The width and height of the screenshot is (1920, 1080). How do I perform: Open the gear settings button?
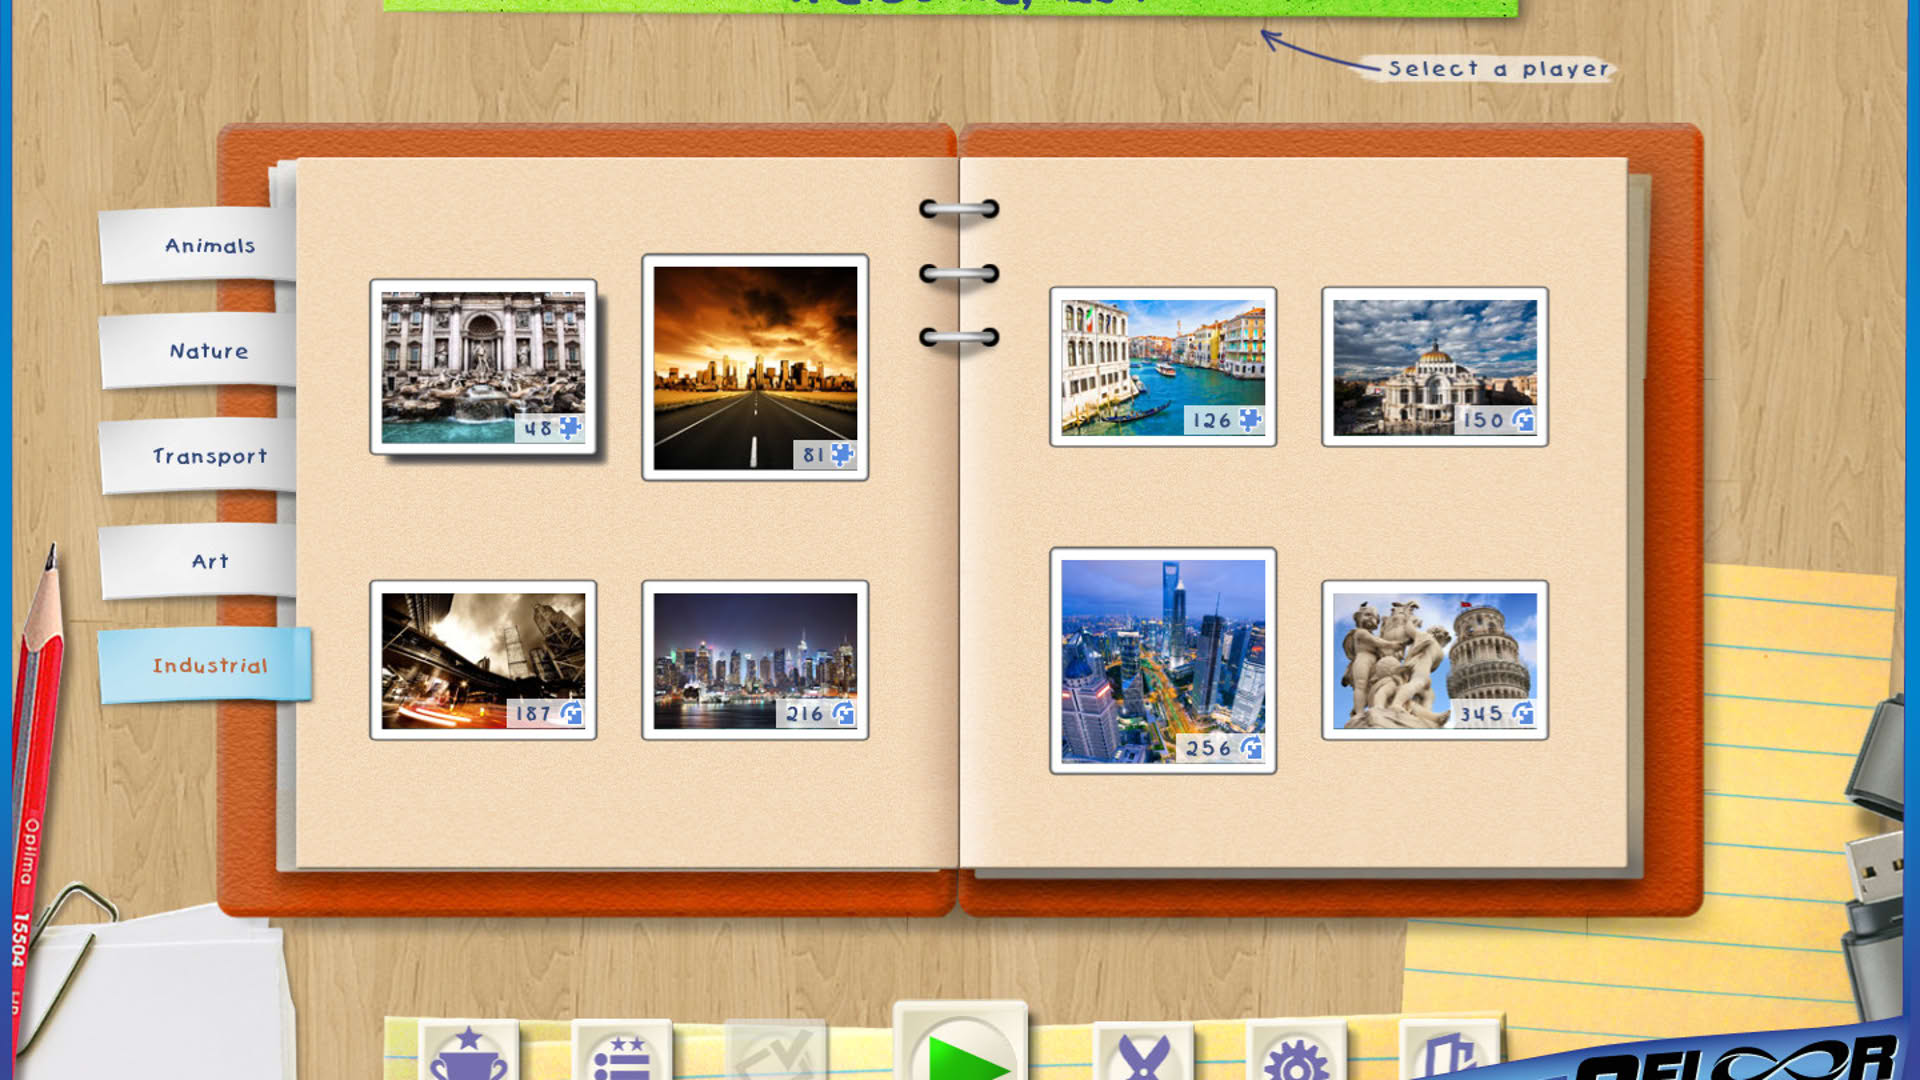click(1296, 1052)
